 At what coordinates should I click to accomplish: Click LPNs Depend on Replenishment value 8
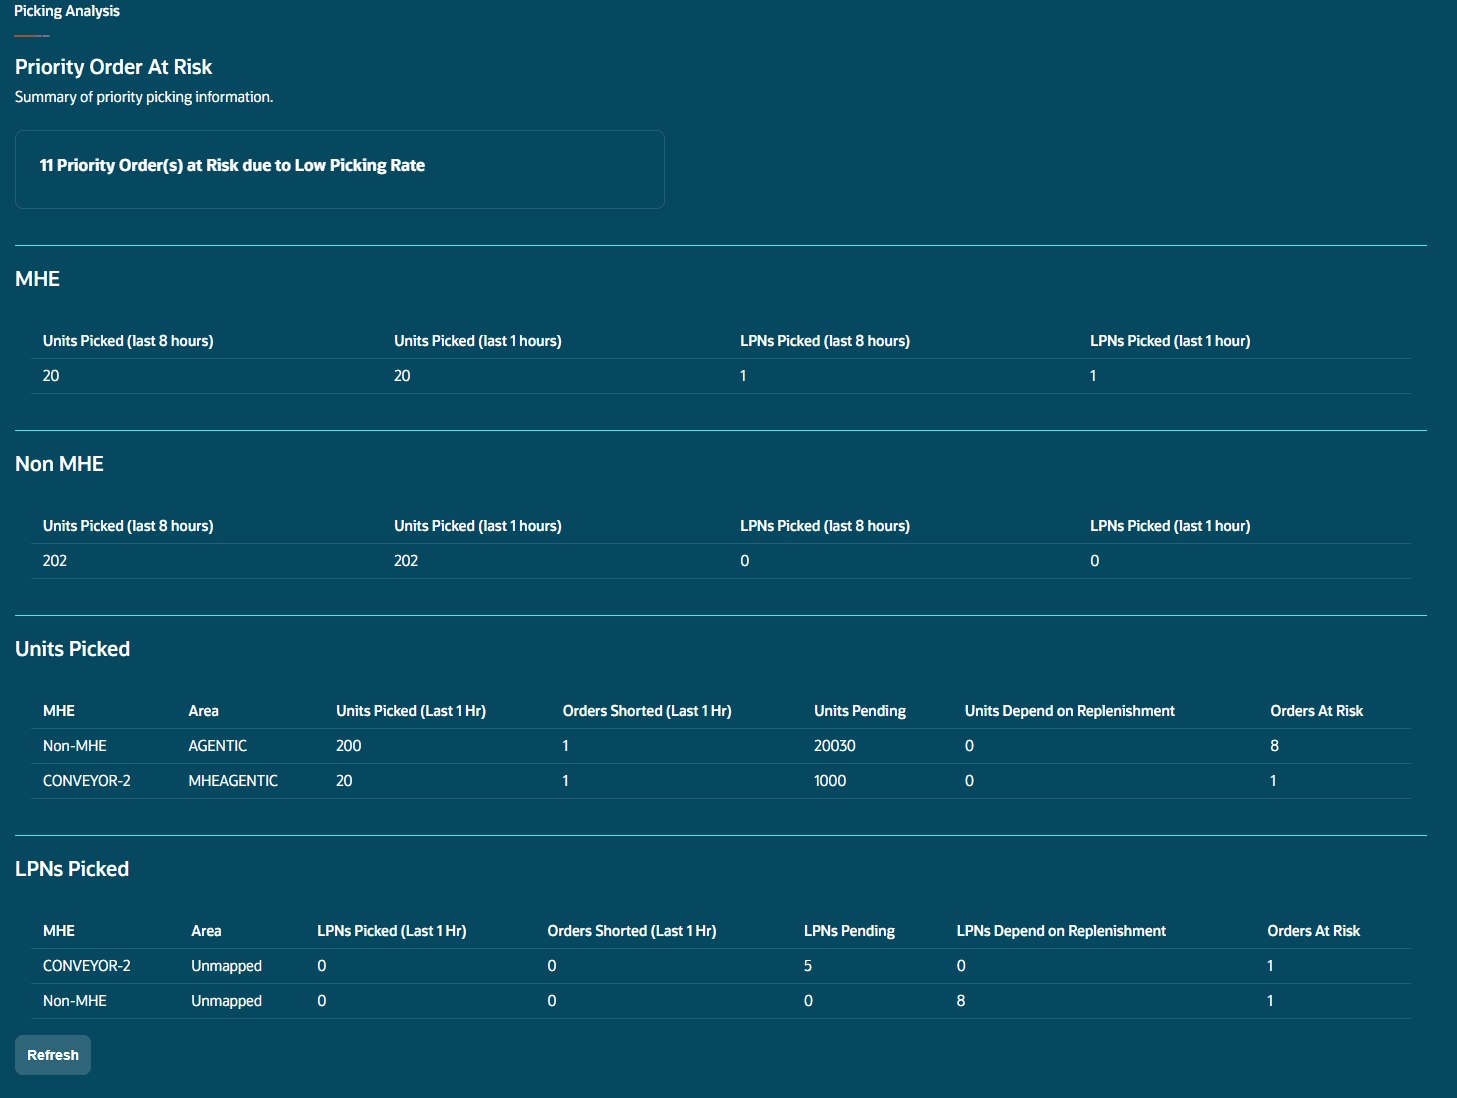click(x=961, y=1001)
